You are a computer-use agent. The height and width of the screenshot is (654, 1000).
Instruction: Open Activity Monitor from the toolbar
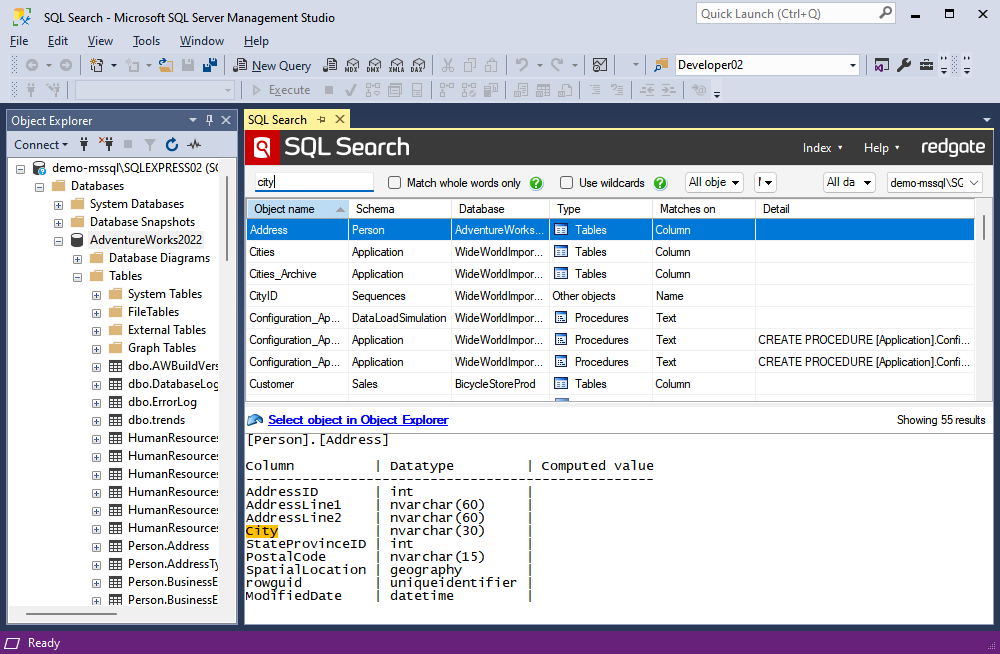[599, 65]
